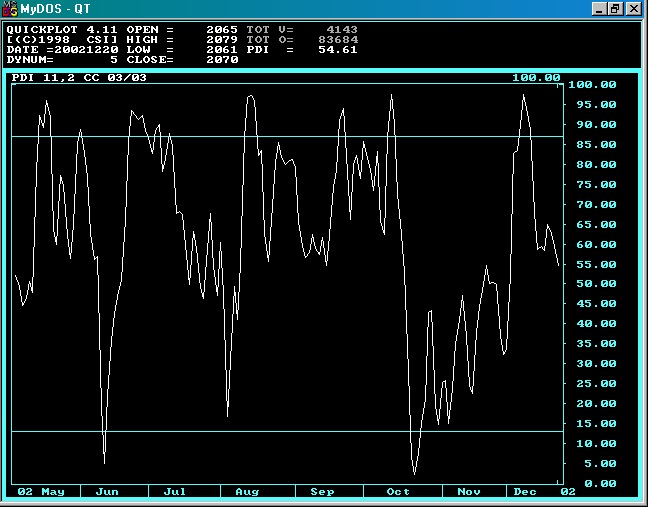Click the 50.00 y-axis label
Screen dimensions: 648x507
[x=596, y=283]
